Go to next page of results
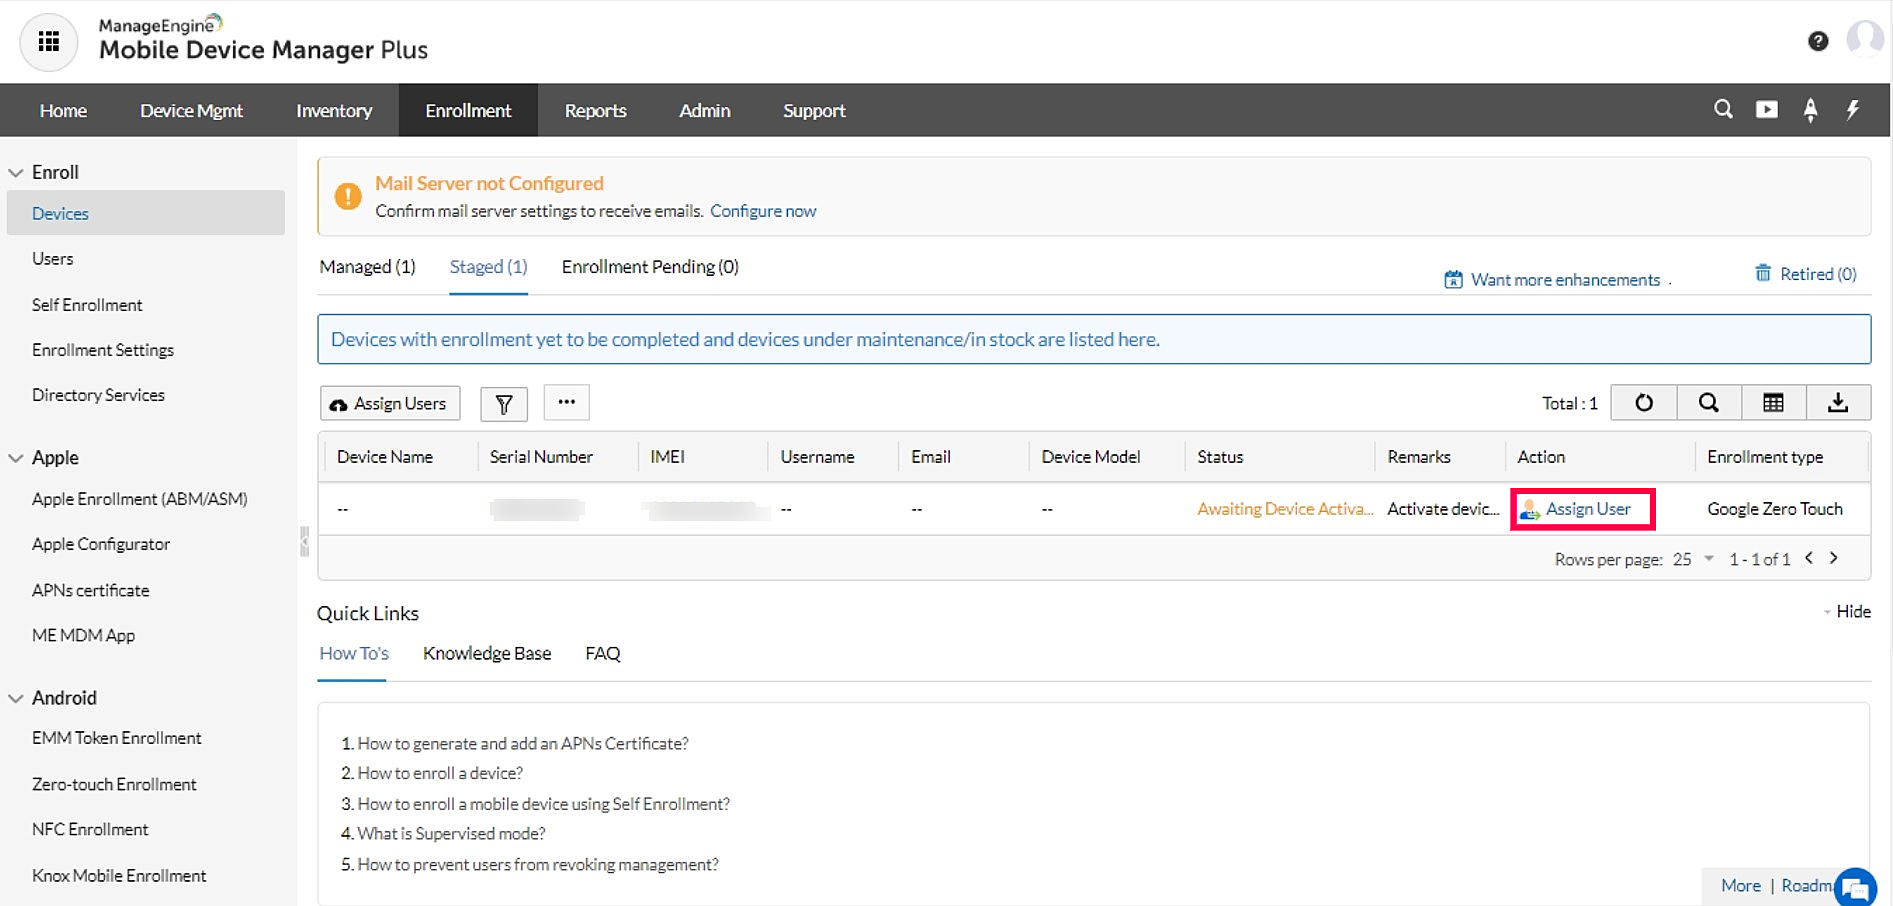The width and height of the screenshot is (1893, 906). tap(1834, 558)
